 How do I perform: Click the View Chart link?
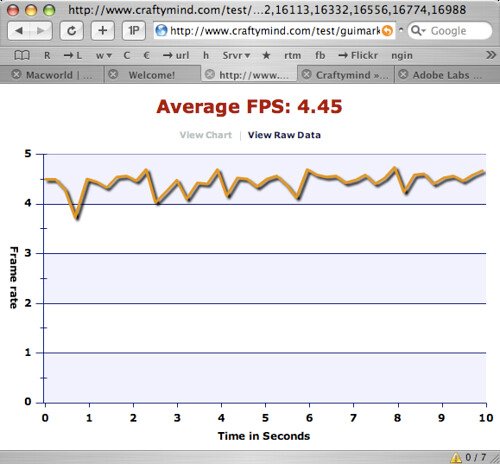206,135
